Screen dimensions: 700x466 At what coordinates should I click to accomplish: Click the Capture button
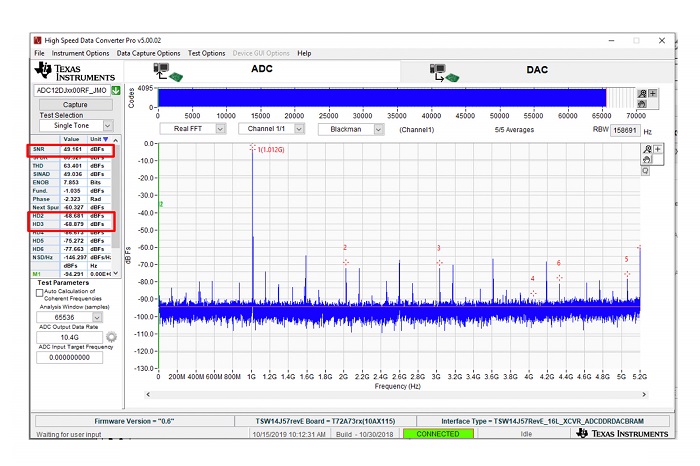pos(75,104)
